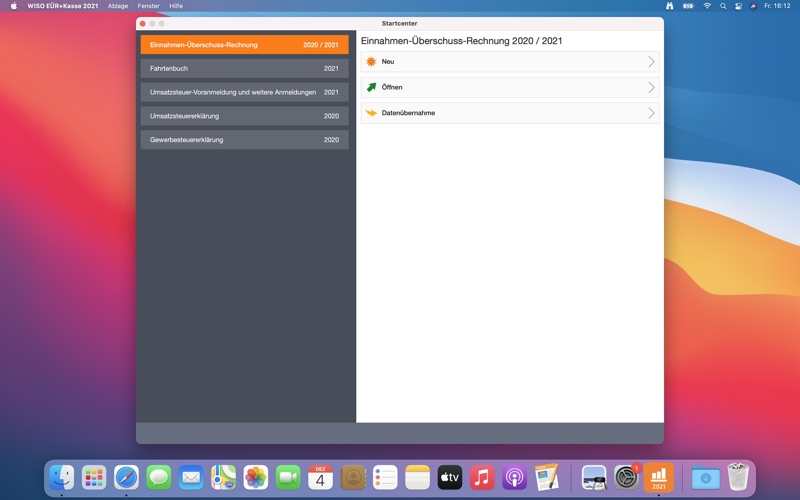Open the Datenübernahme row chevron
Screen dimensions: 800x500
651,113
